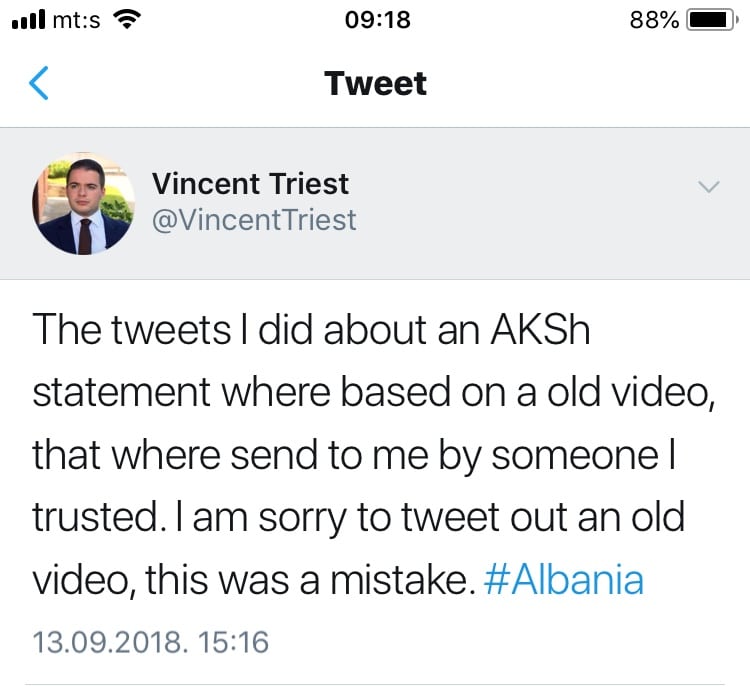Tap the word statement in the tweet
The height and width of the screenshot is (686, 750).
click(x=122, y=394)
